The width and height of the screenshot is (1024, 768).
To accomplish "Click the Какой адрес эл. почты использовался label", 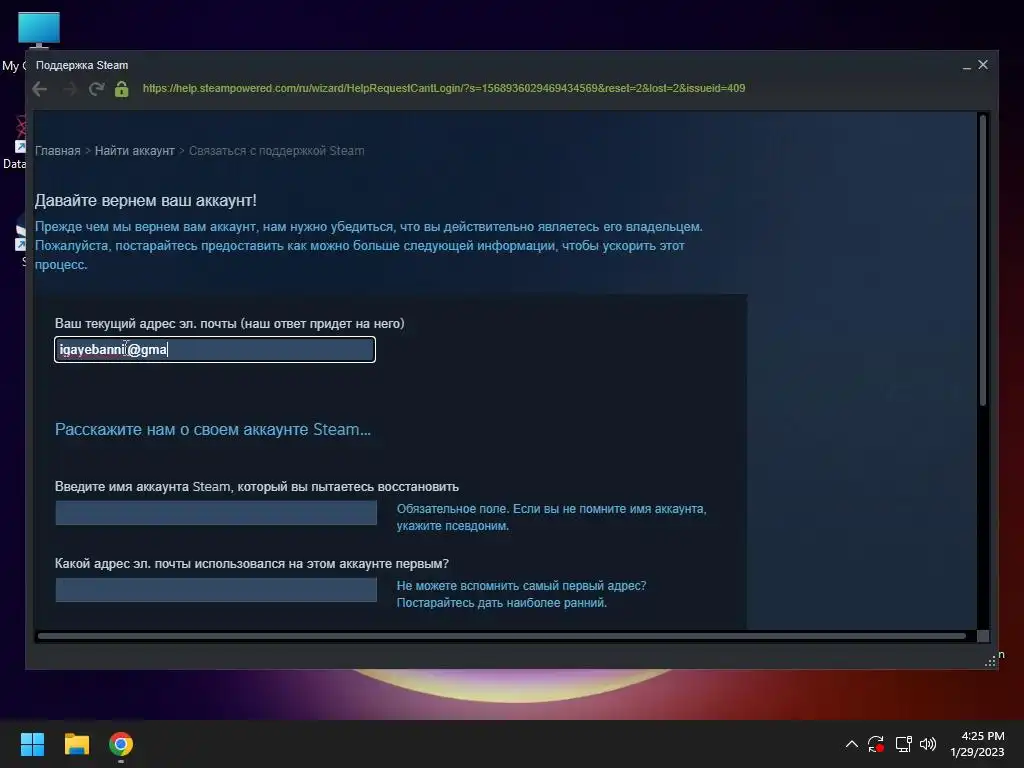I will coord(251,564).
